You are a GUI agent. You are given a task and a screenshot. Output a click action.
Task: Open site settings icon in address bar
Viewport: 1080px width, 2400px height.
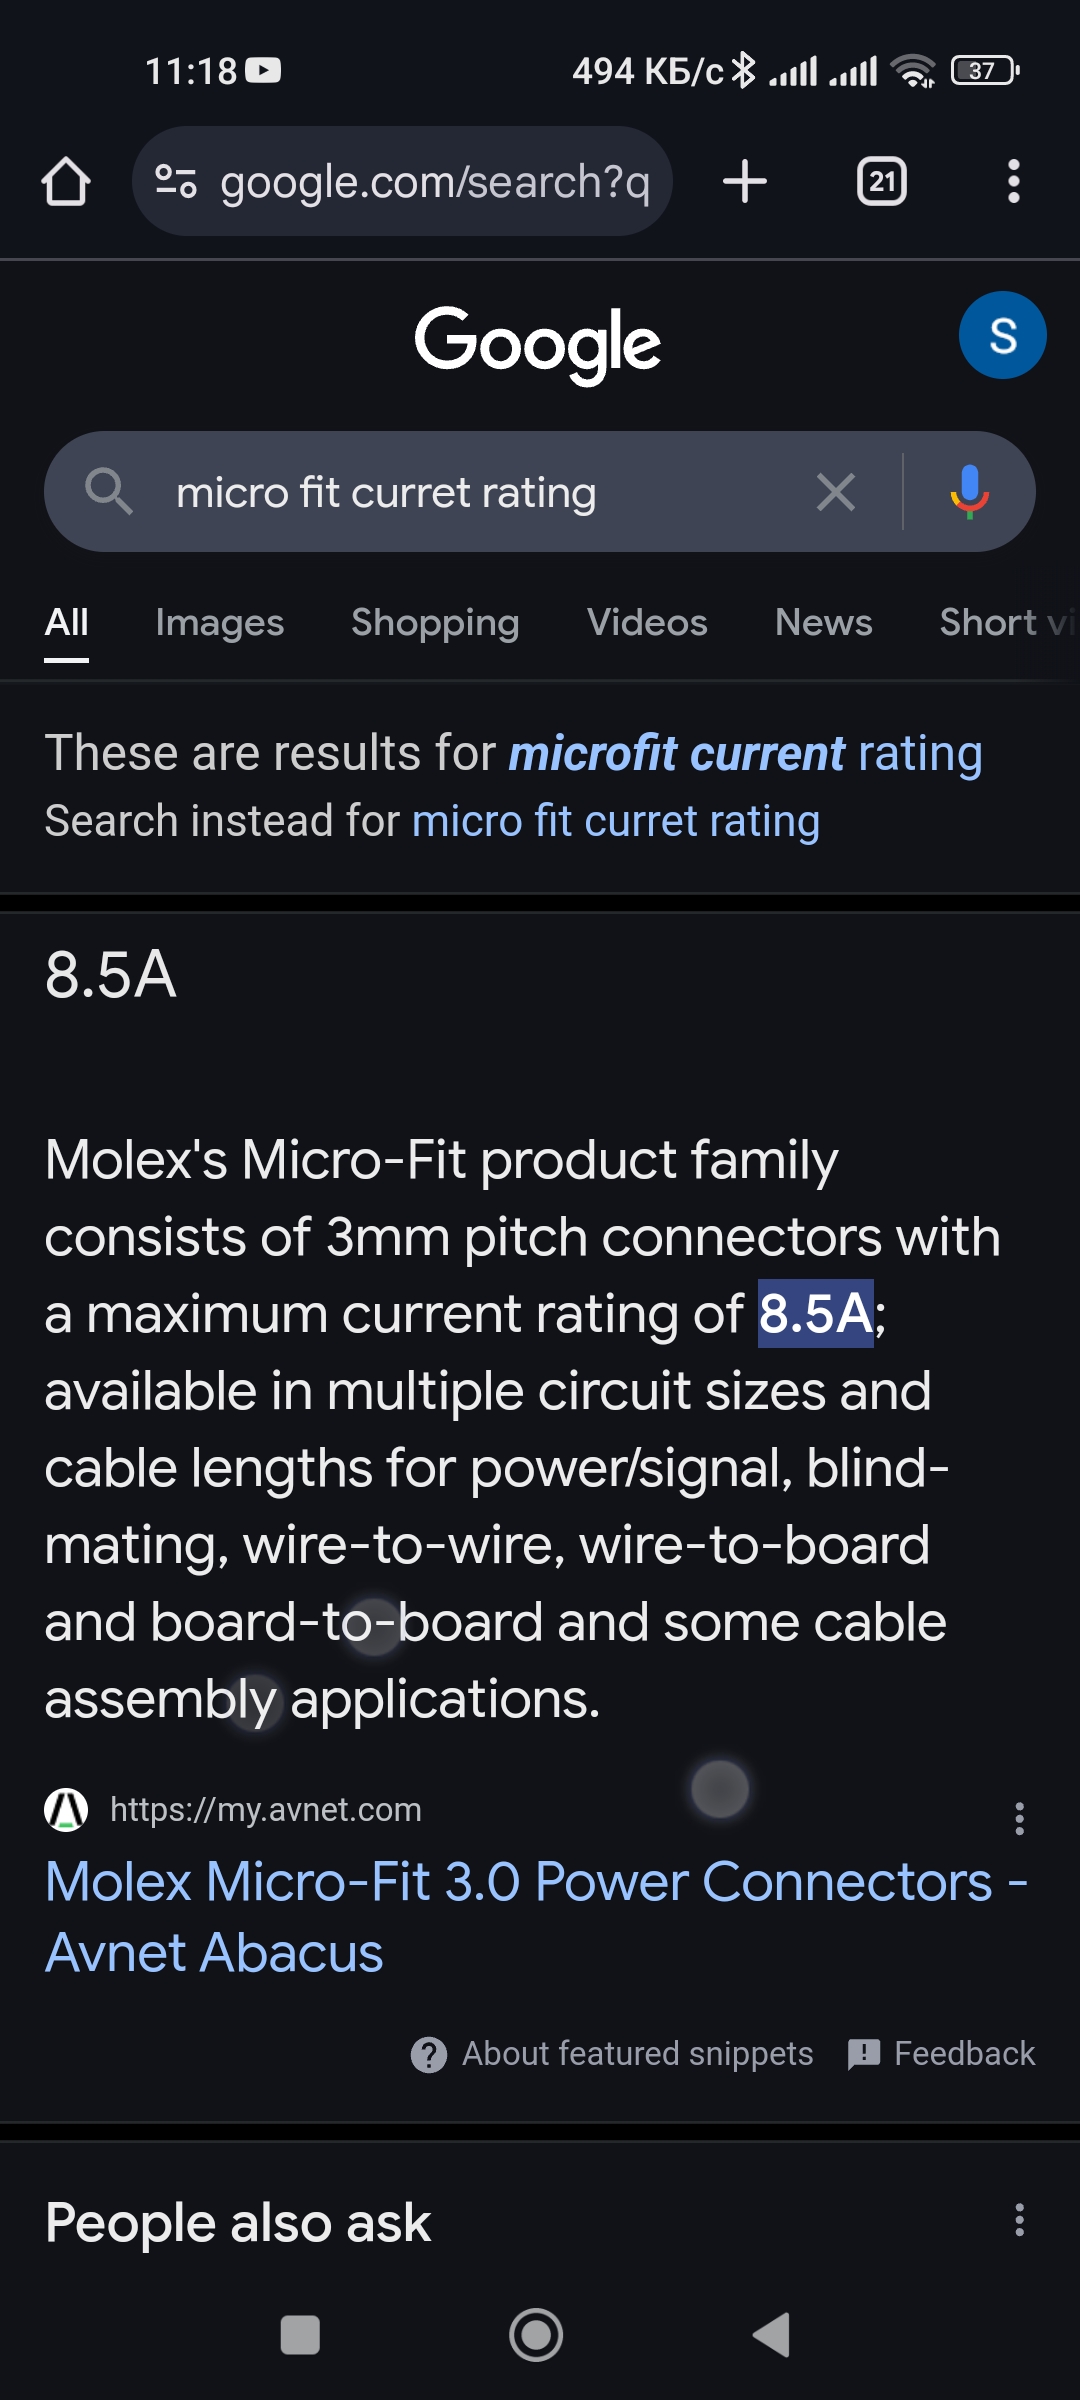coord(176,181)
